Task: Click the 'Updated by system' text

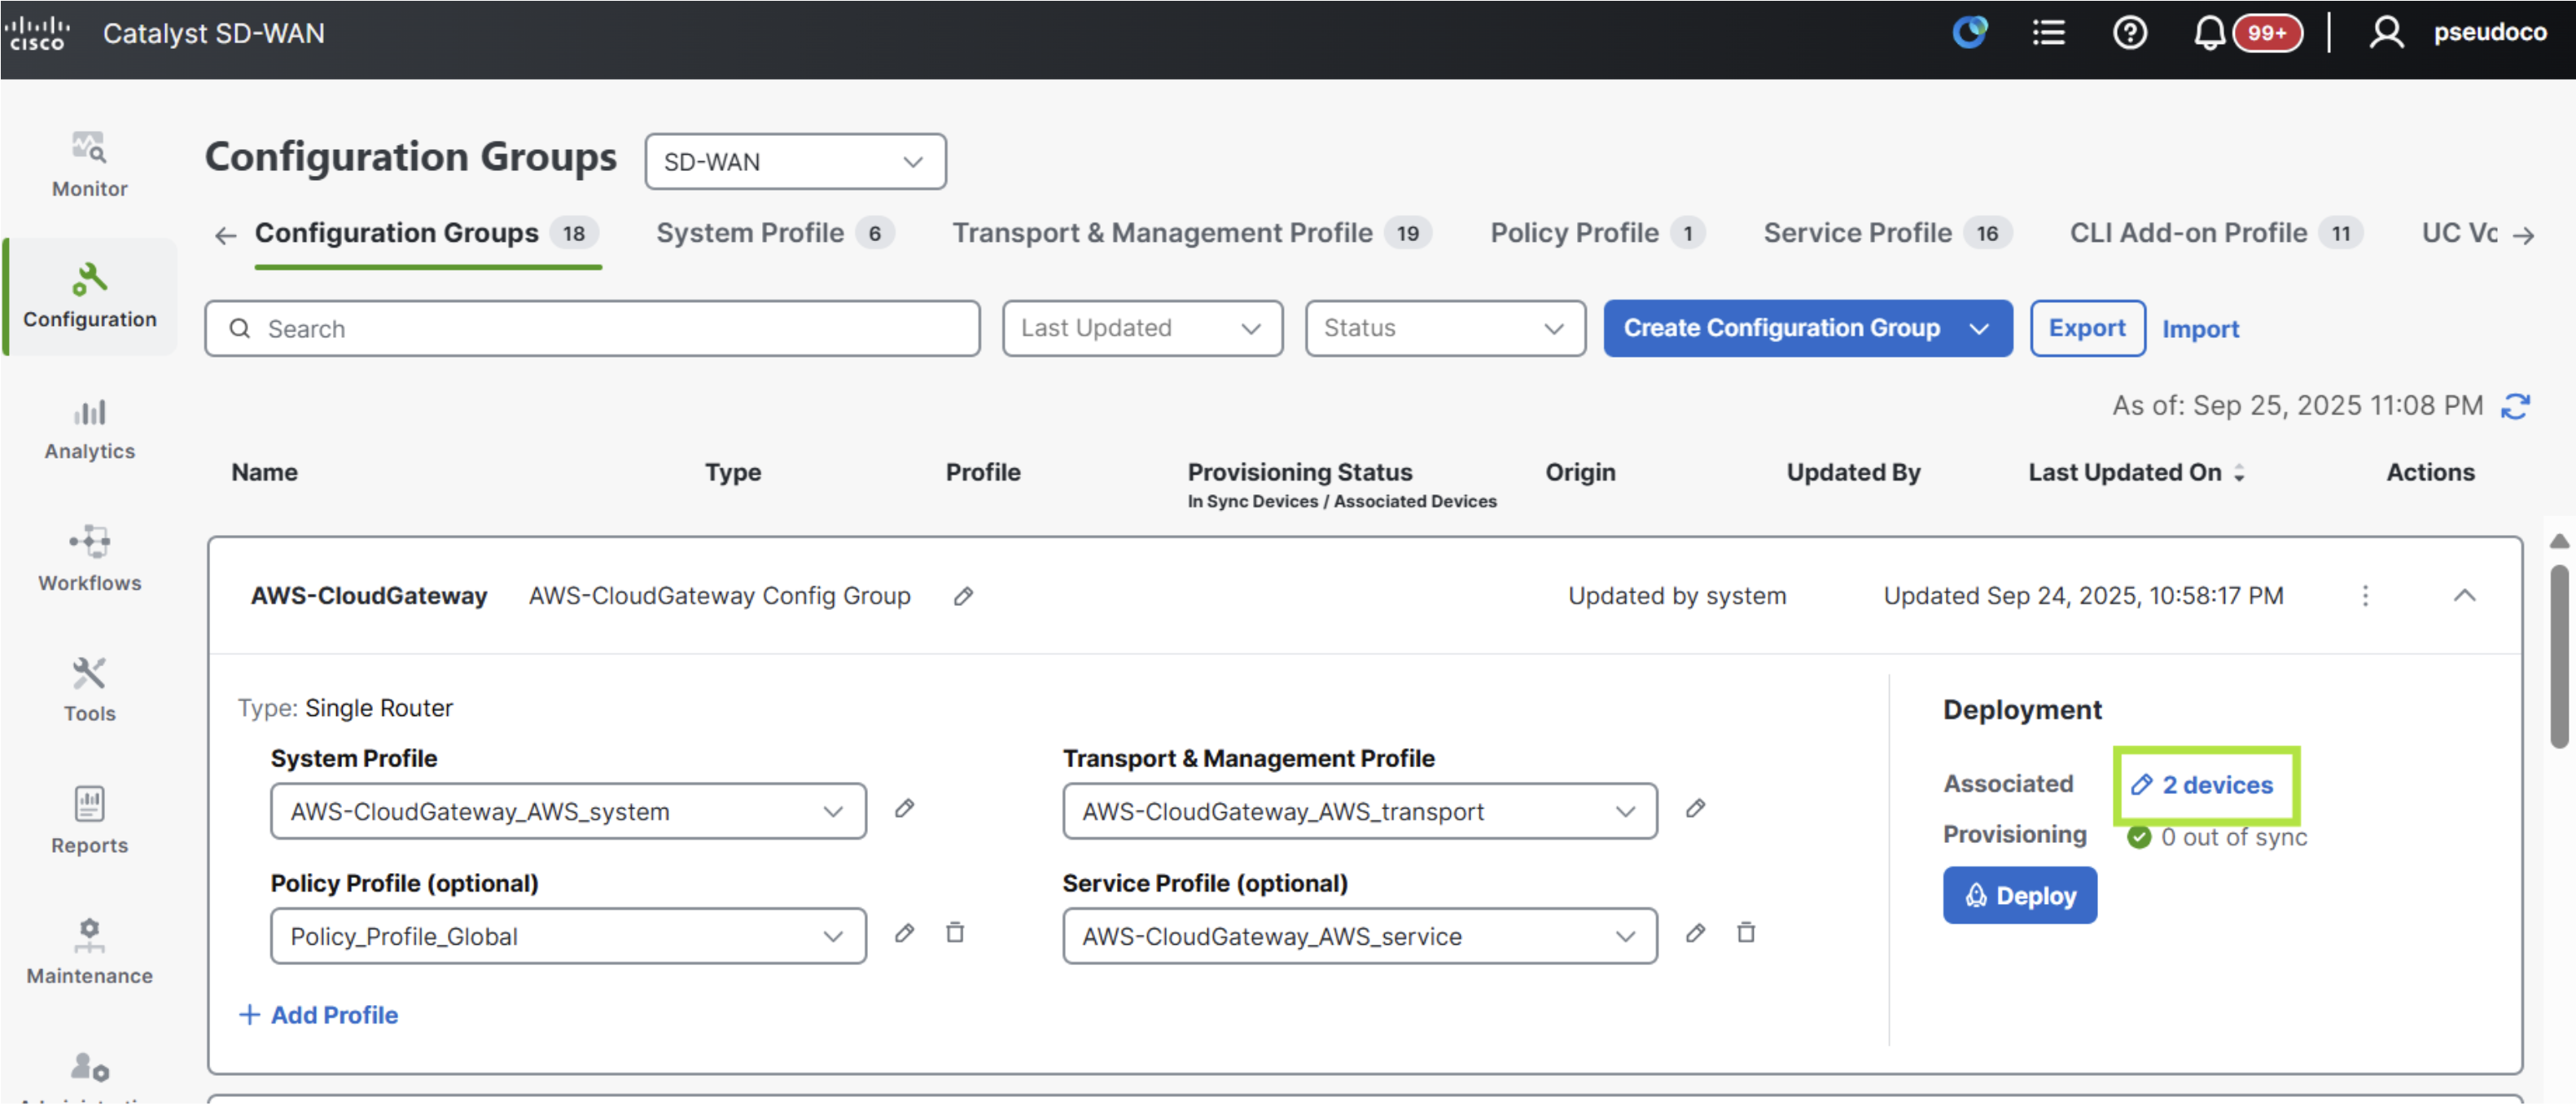Action: coord(1677,597)
